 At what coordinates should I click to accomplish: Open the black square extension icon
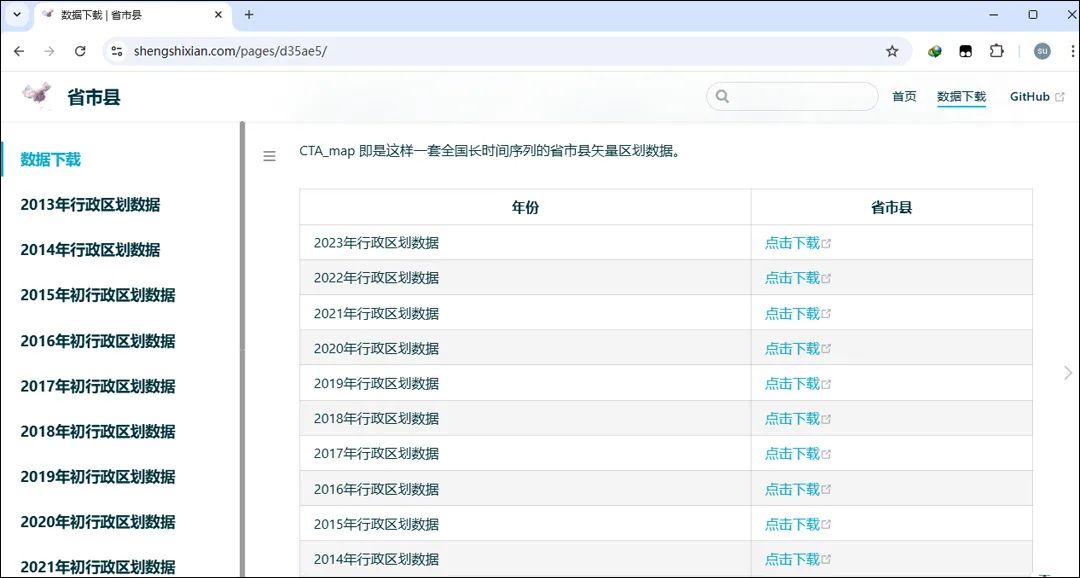(x=966, y=51)
